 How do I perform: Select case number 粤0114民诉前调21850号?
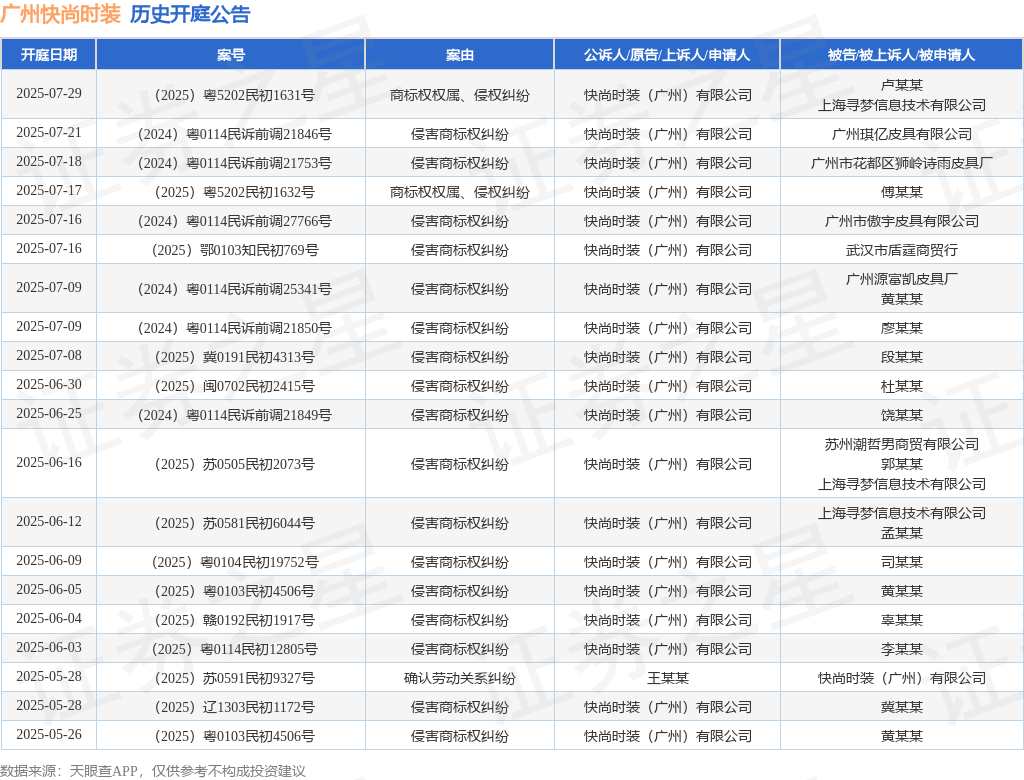234,329
